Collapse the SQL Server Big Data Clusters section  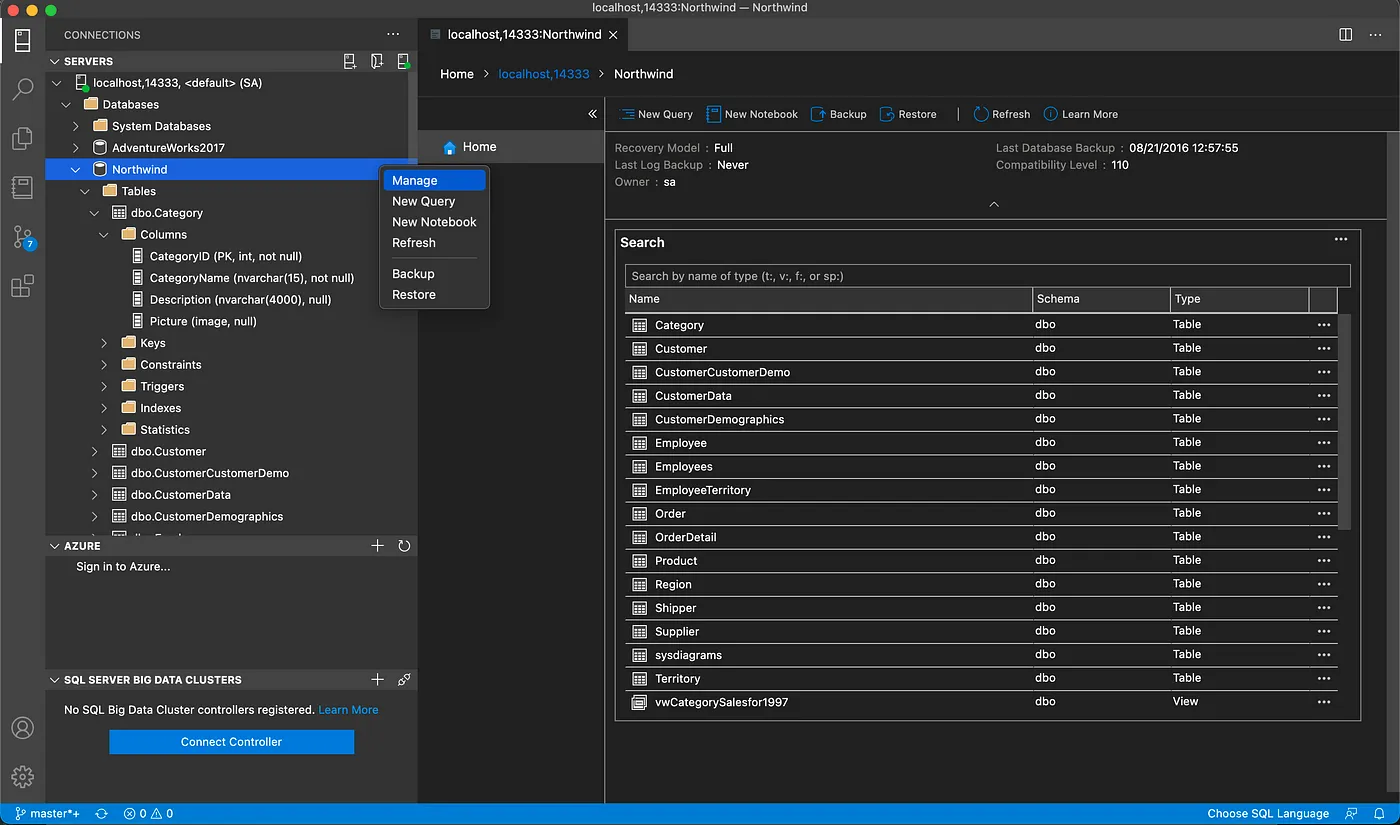click(232, 679)
